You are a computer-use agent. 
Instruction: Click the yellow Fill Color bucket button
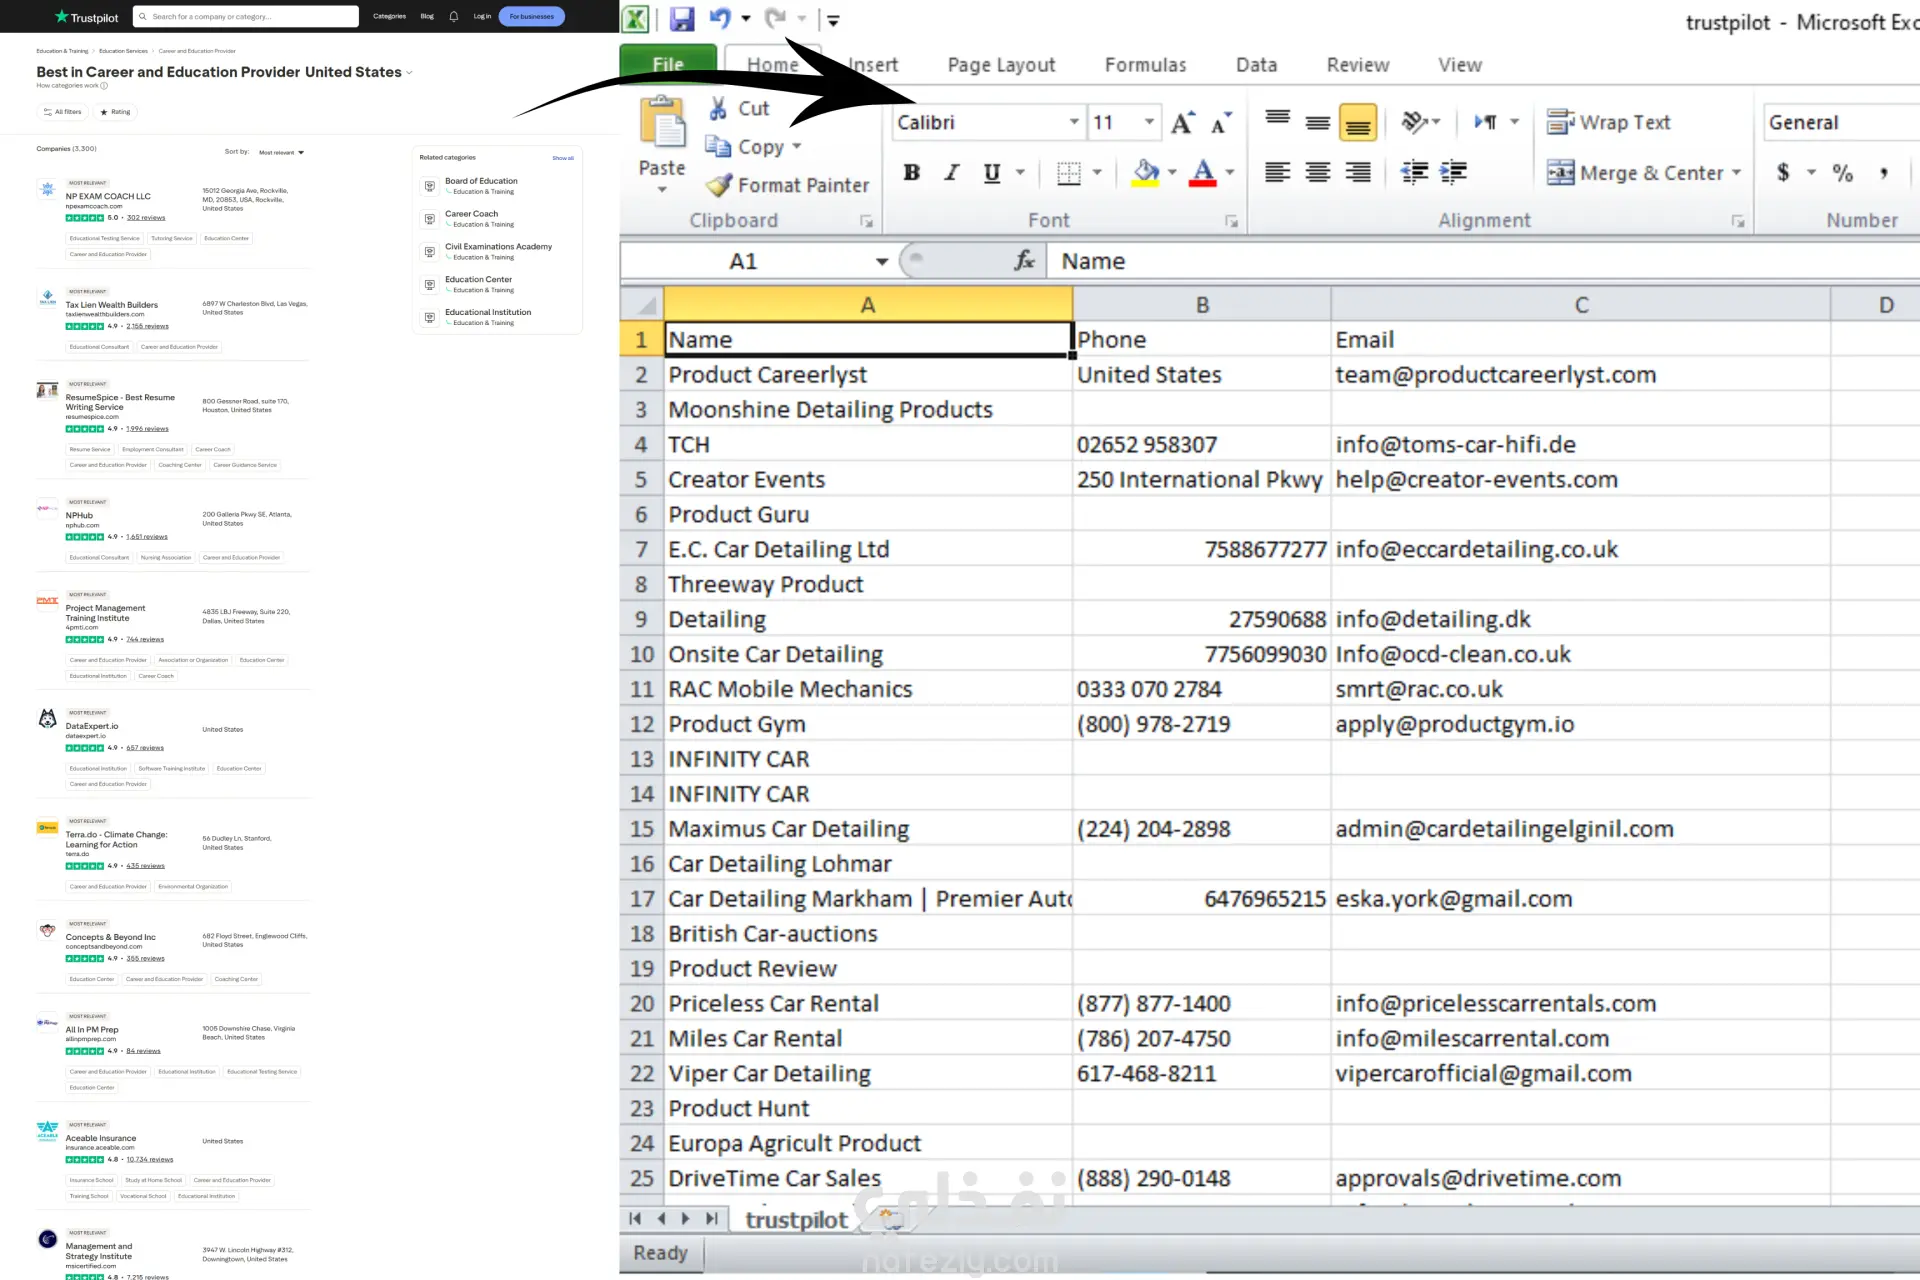point(1146,172)
